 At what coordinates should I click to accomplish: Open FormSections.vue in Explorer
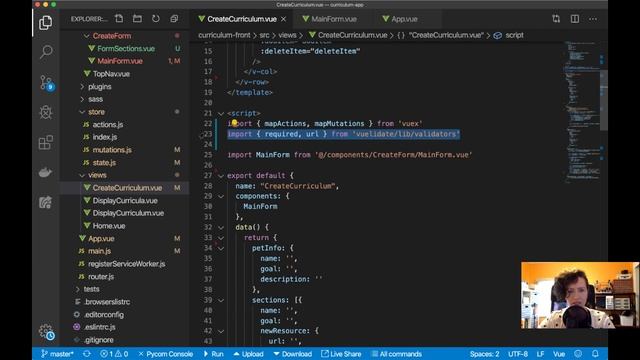(x=125, y=49)
